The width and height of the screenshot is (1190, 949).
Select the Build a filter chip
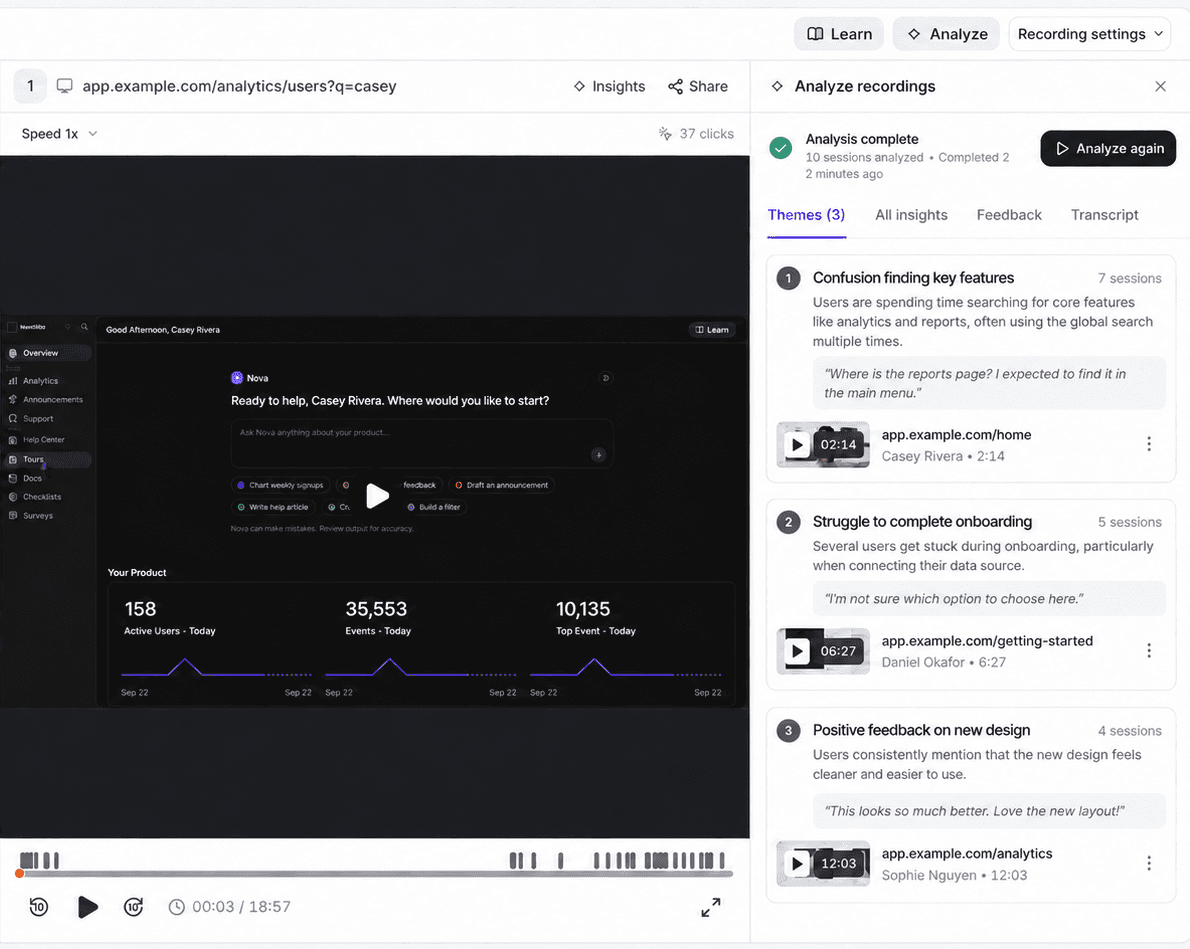433,507
